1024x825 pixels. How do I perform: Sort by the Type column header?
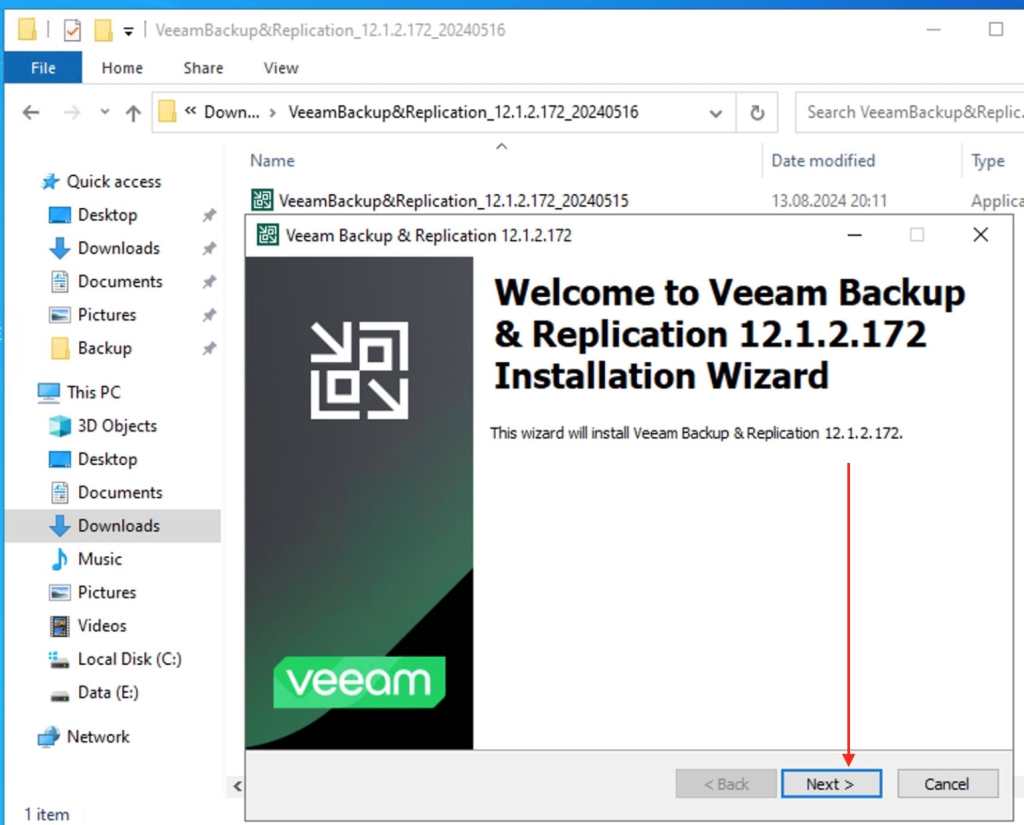click(987, 161)
